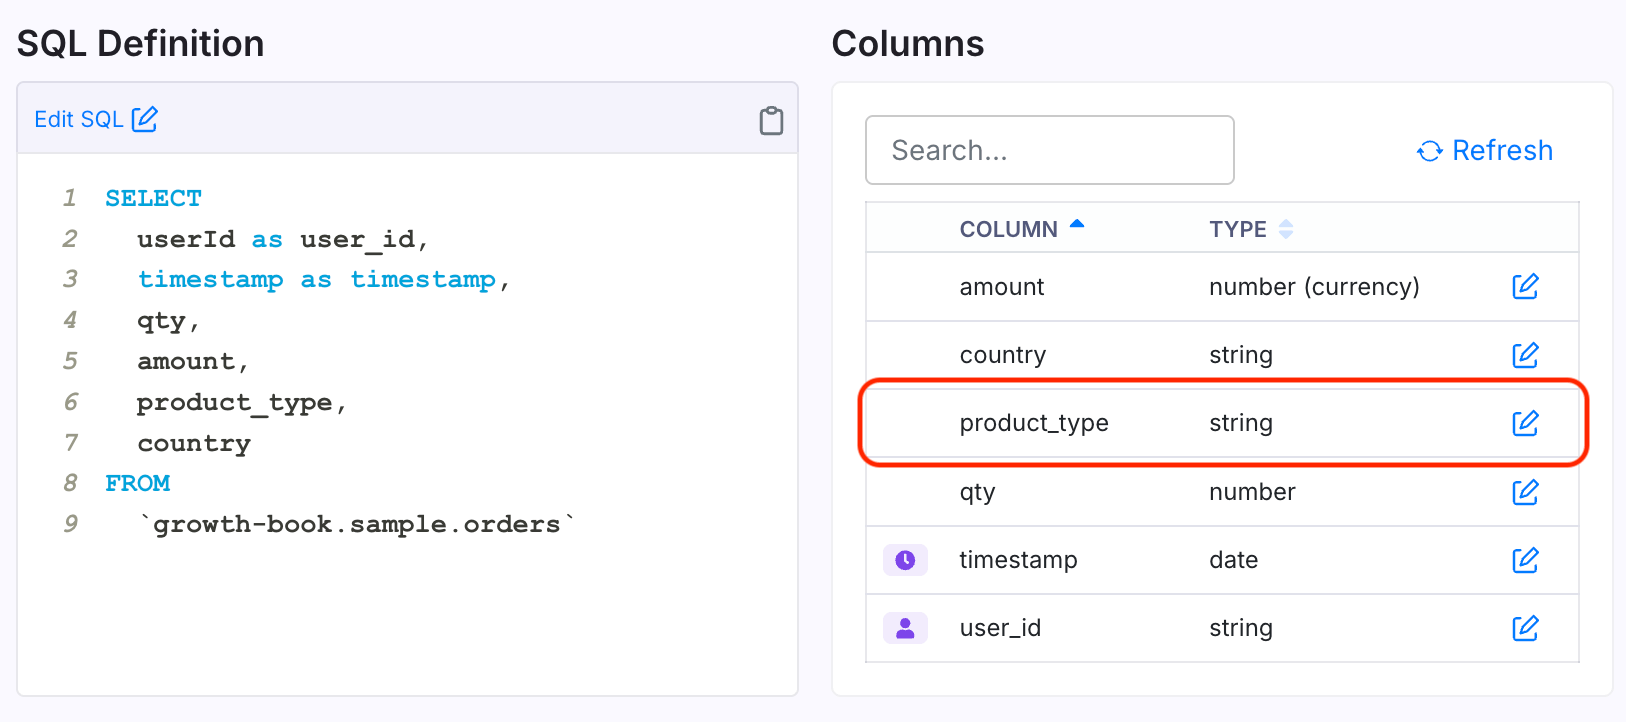
Task: Click the Edit SQL link
Action: 96,119
